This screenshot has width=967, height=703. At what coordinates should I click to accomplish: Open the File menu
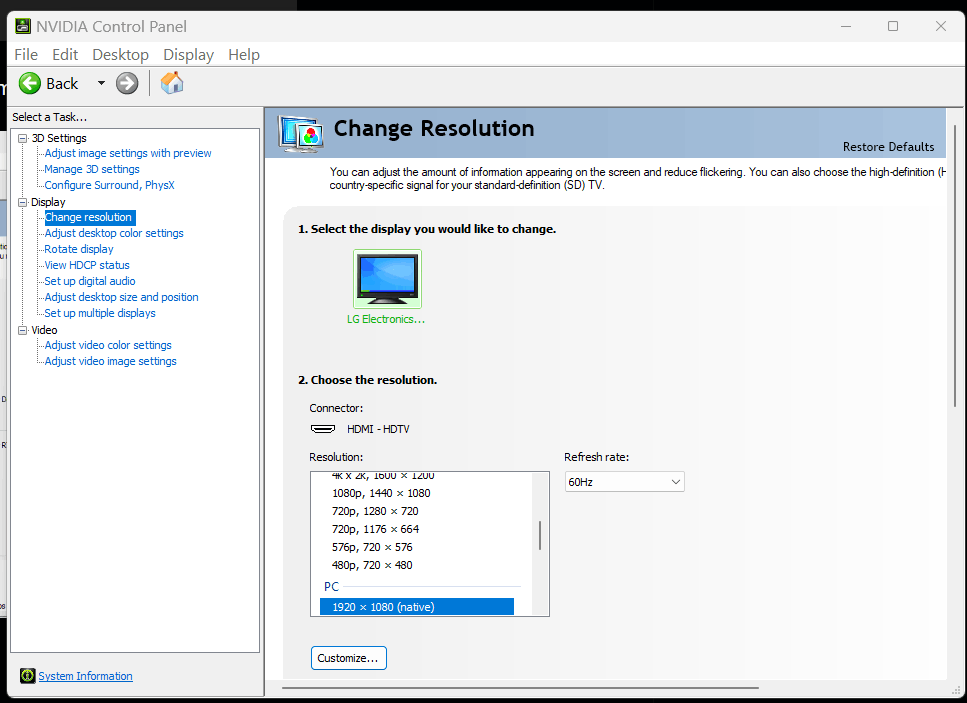[26, 55]
